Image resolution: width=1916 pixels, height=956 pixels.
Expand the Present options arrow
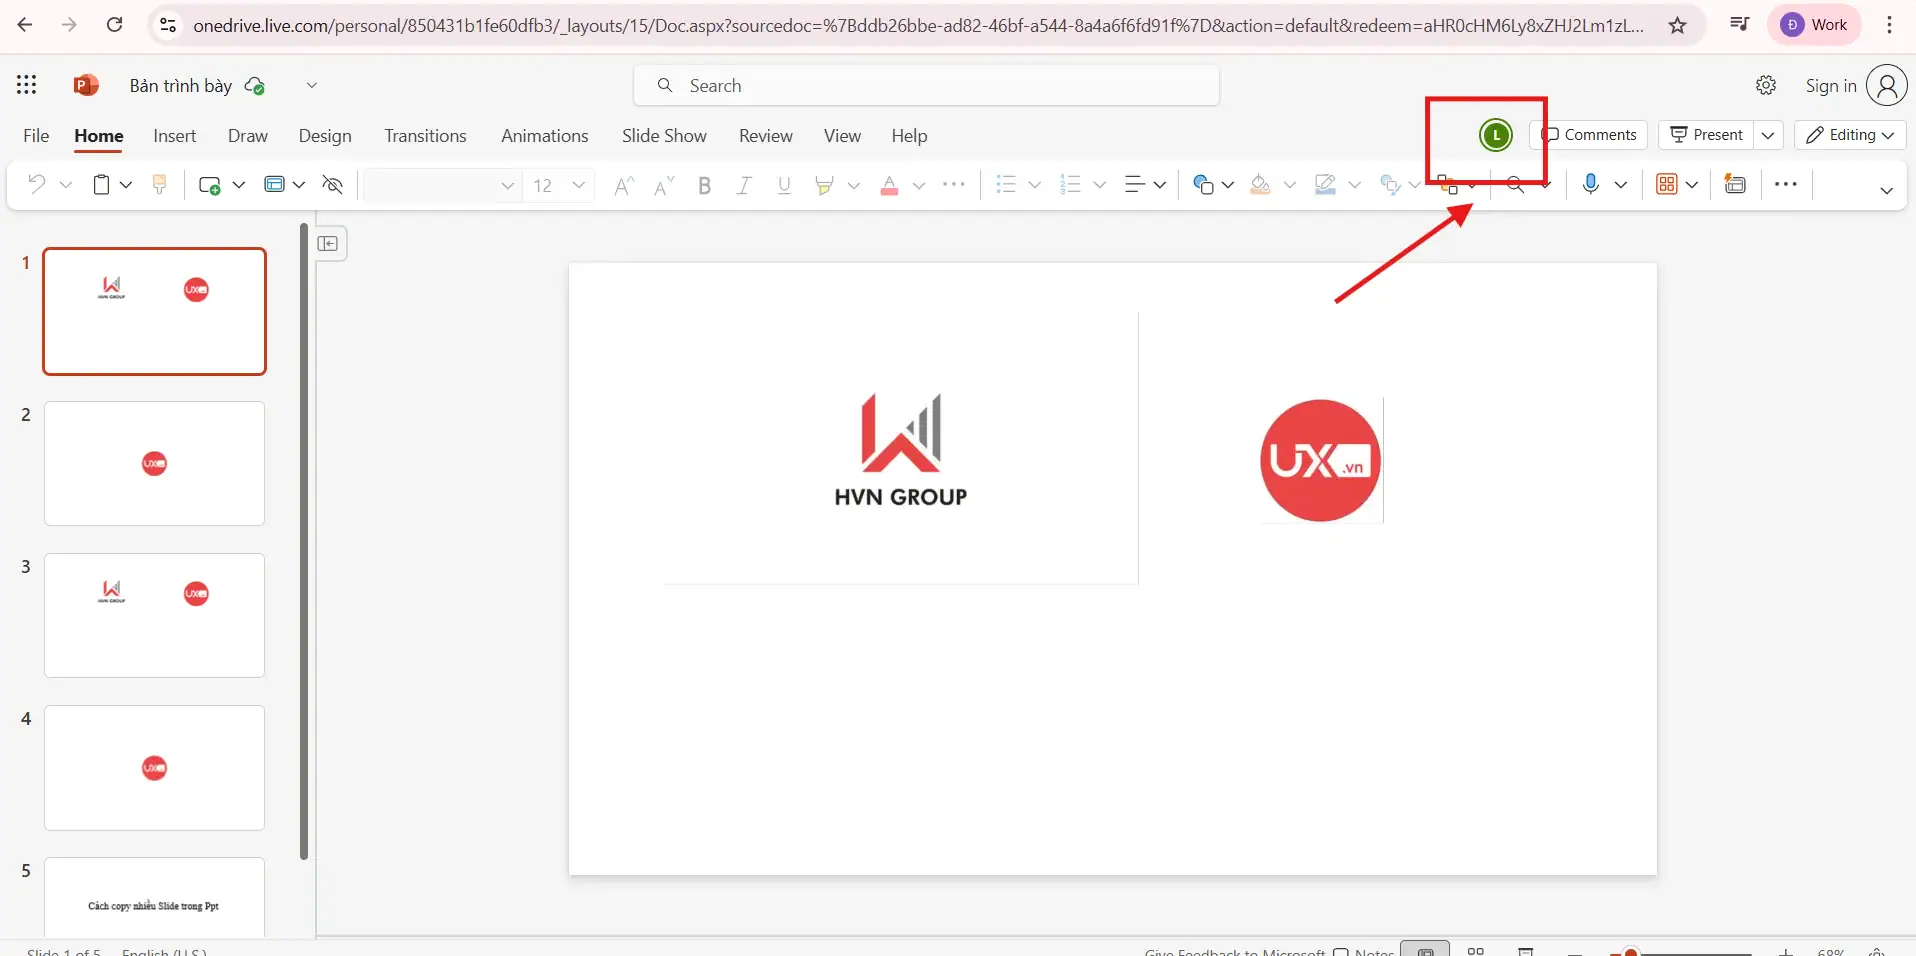tap(1768, 135)
